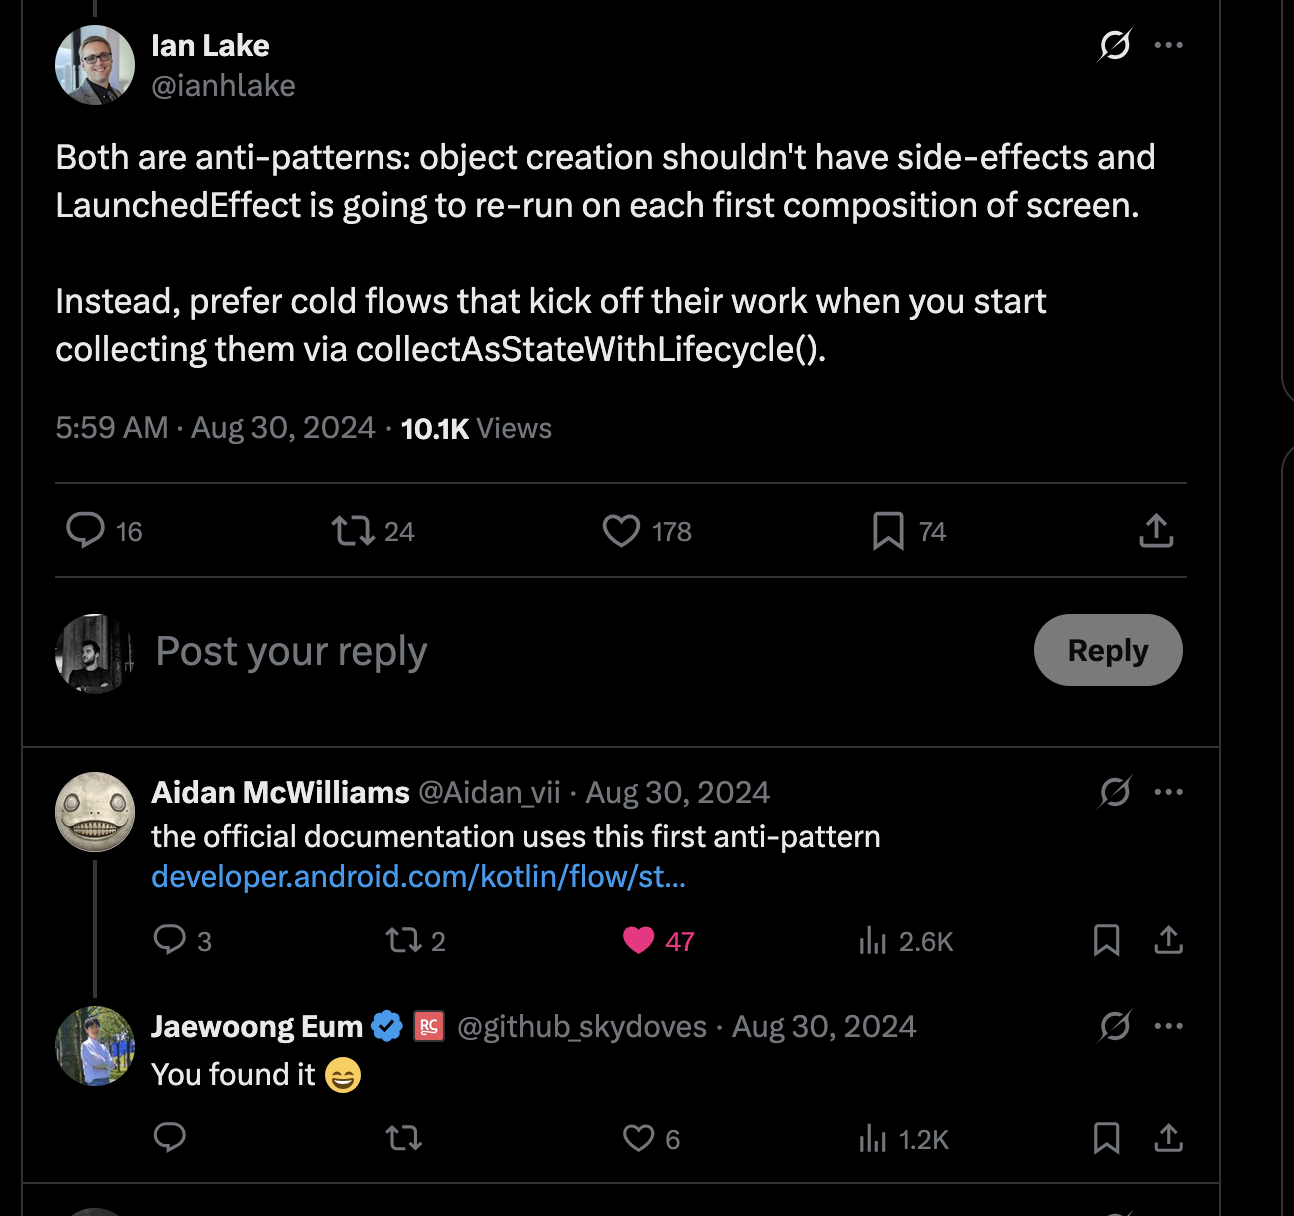The image size is (1294, 1216).
Task: Open developer.android.com kotlin flow link
Action: tap(418, 877)
